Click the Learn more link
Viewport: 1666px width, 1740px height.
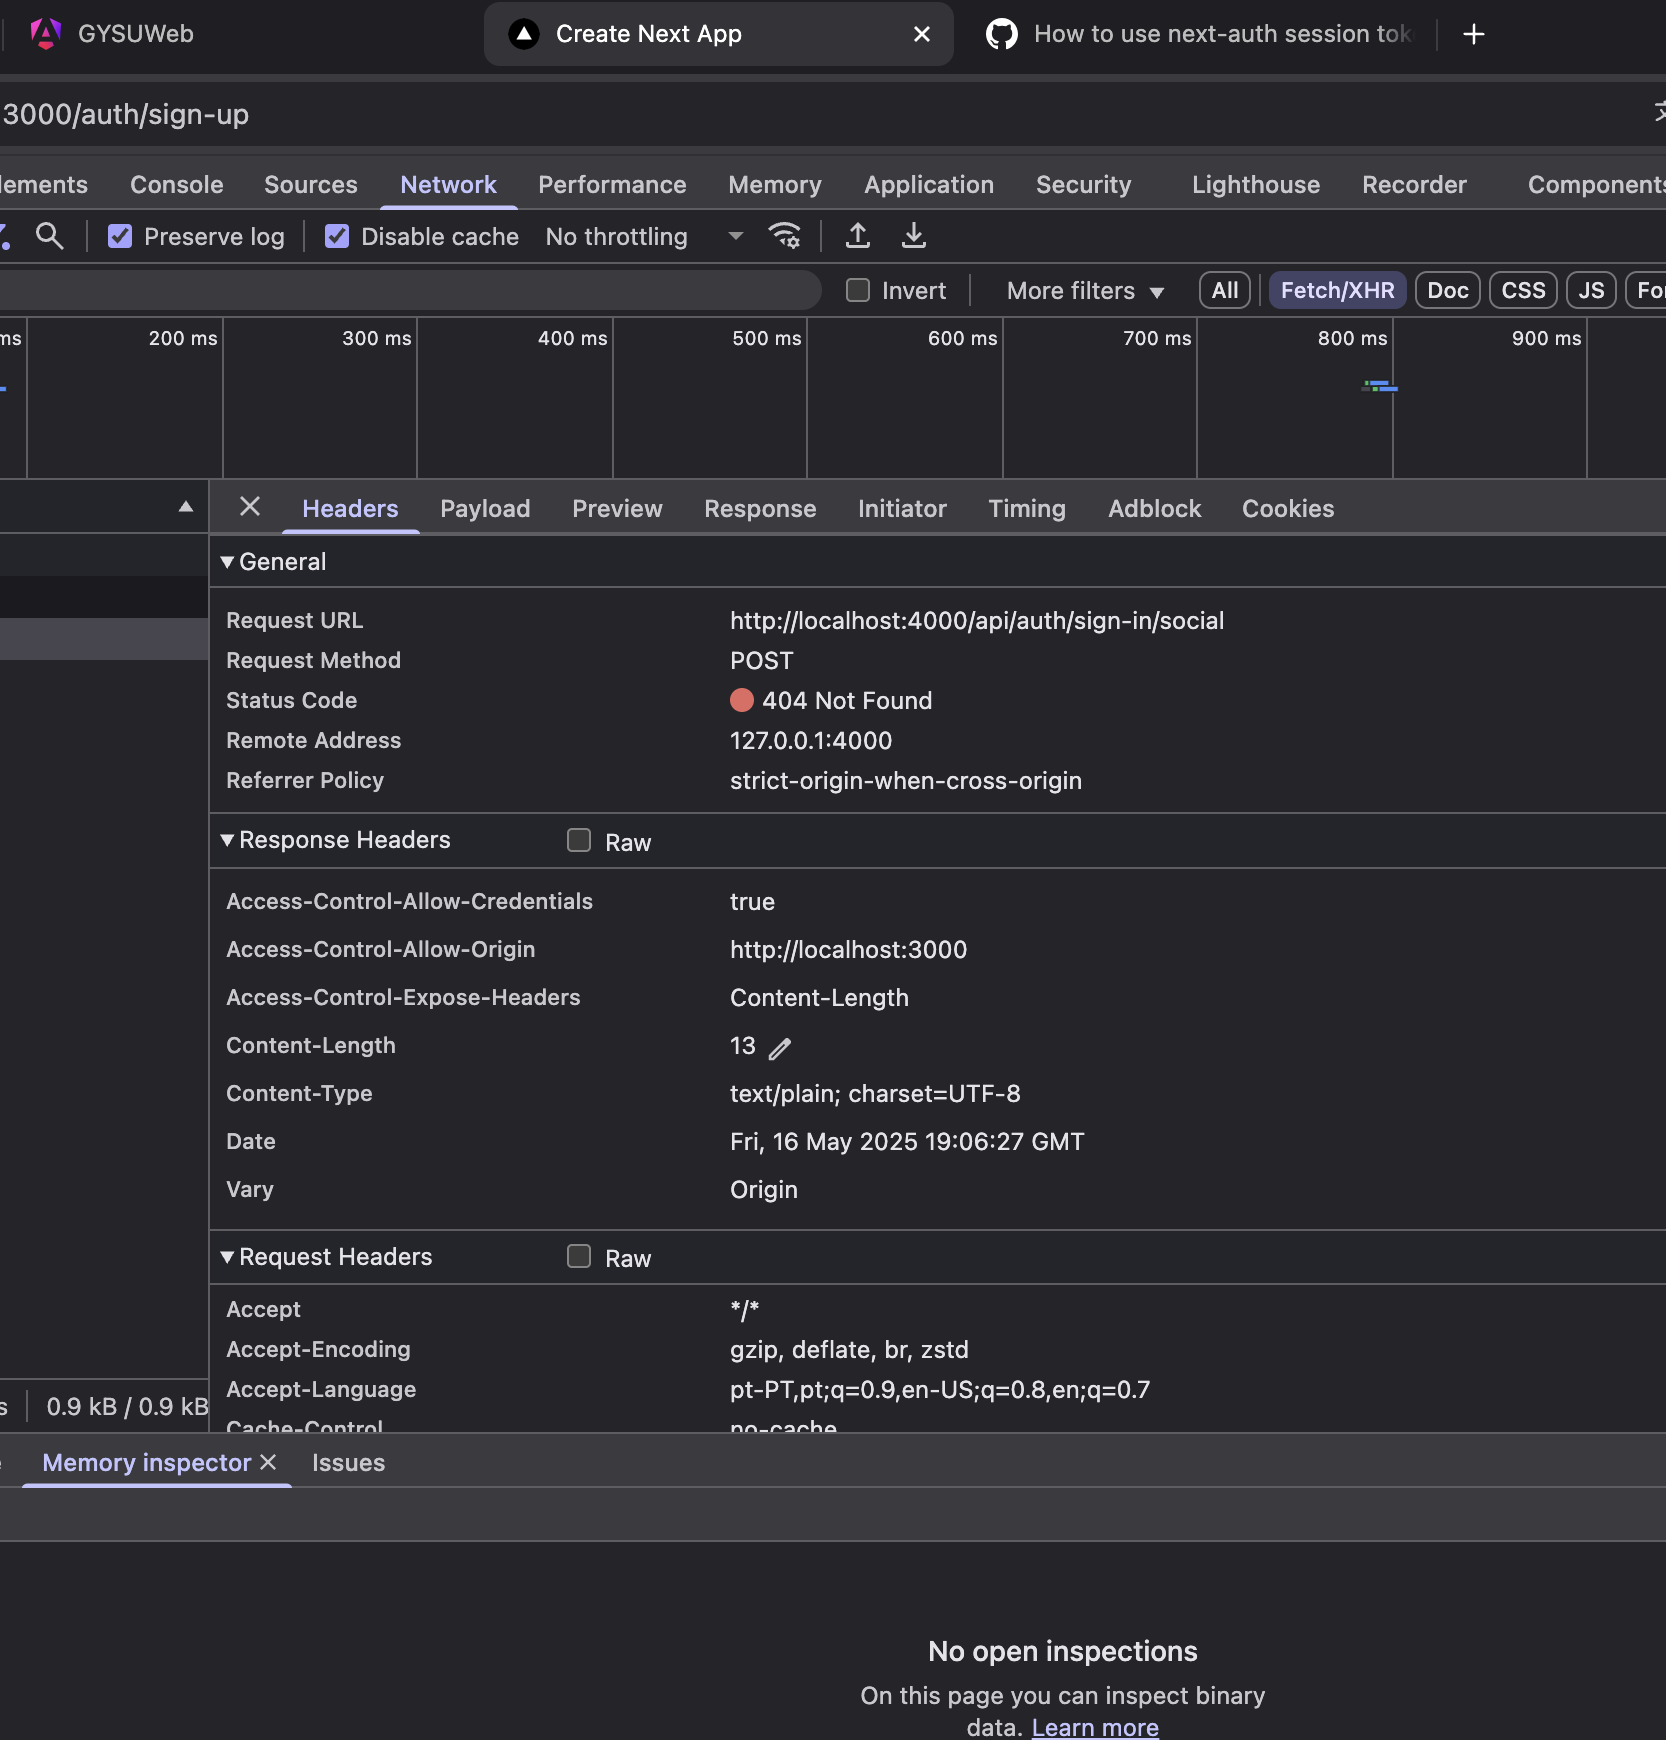[1095, 1727]
